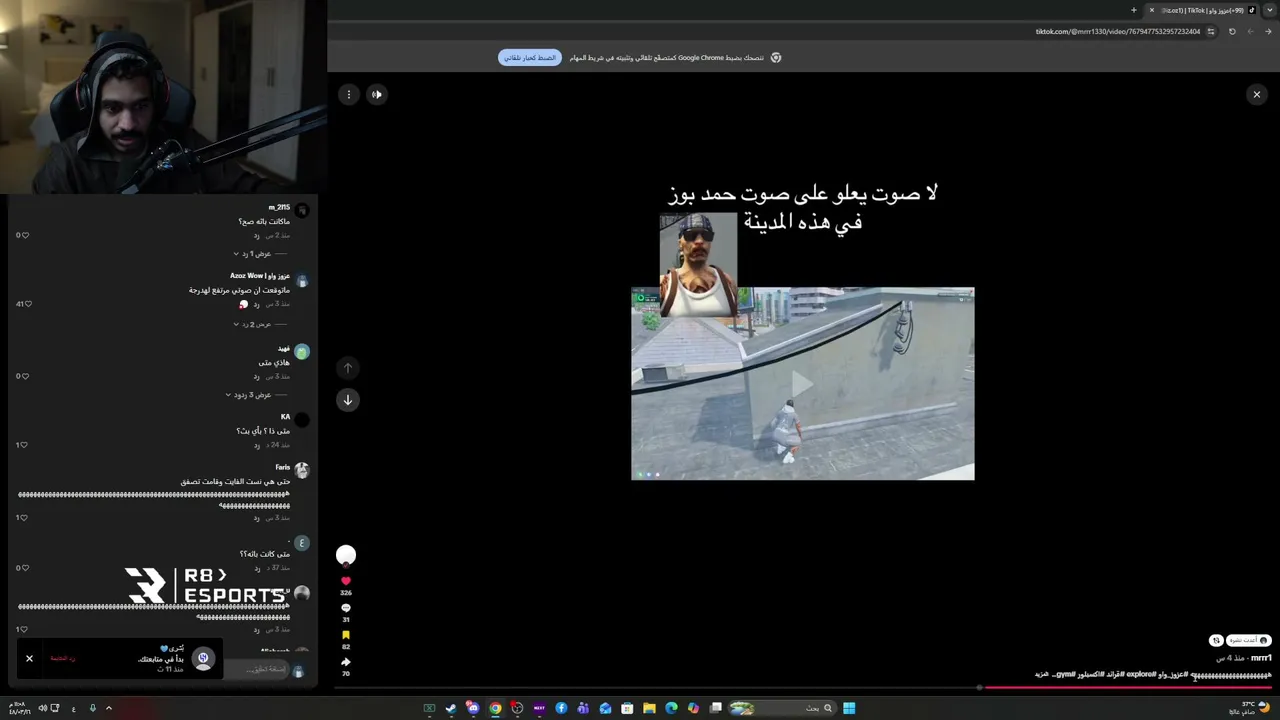This screenshot has width=1280, height=720.
Task: Click the tiktok.com address bar URL
Action: [1117, 31]
